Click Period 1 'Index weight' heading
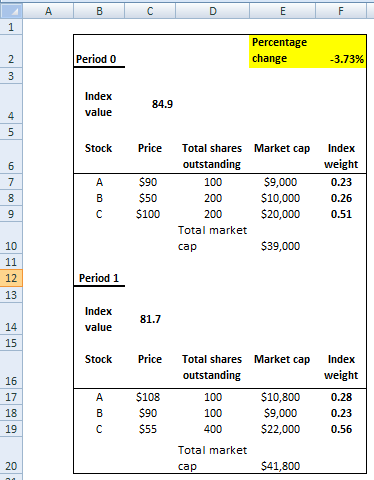 pos(341,367)
